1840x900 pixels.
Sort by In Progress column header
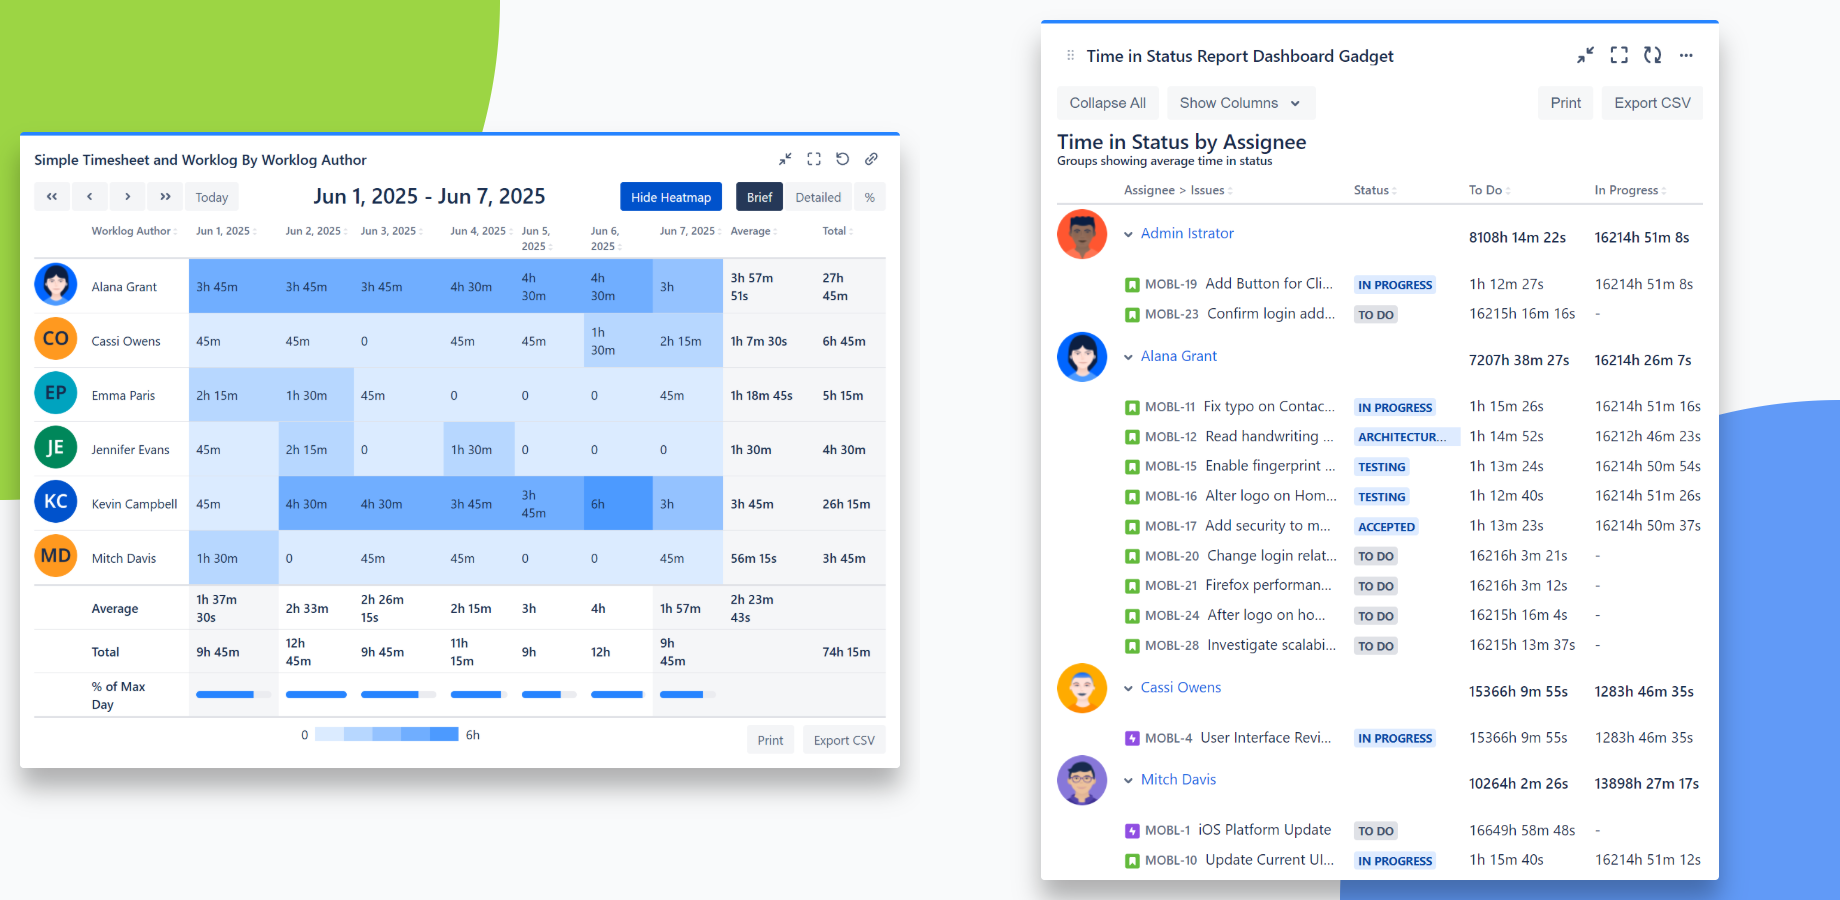1630,190
